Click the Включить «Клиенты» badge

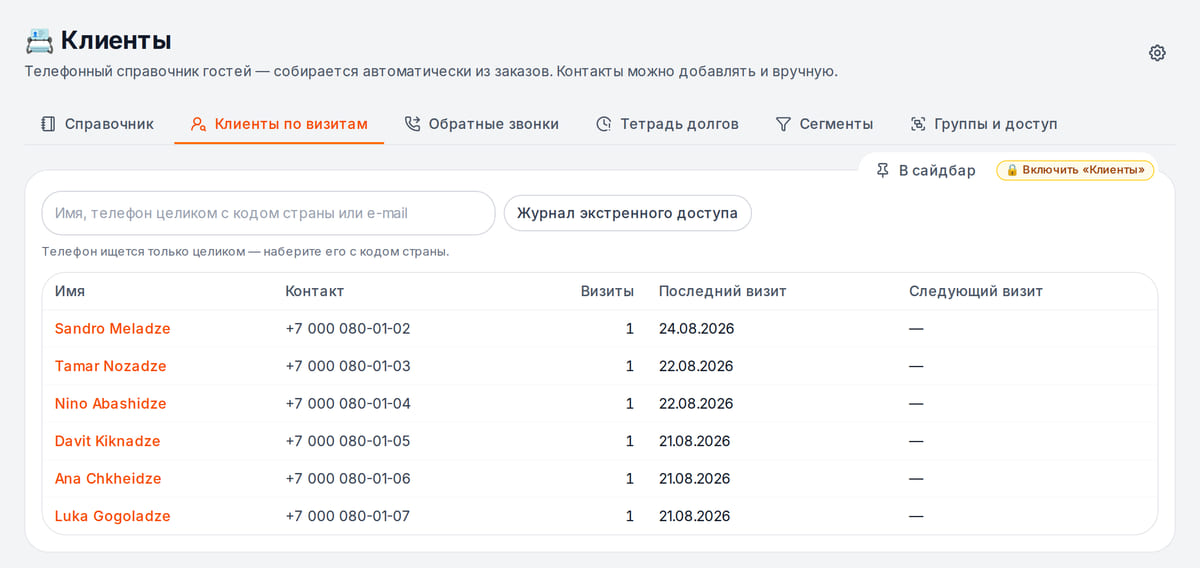click(x=1075, y=170)
